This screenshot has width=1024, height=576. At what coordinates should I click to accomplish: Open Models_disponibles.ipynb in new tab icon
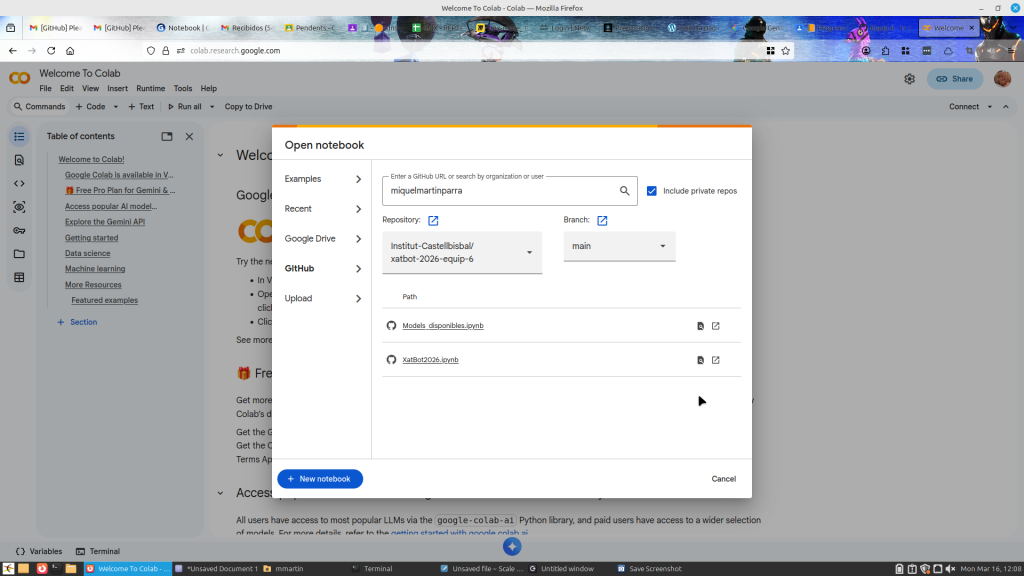point(716,326)
